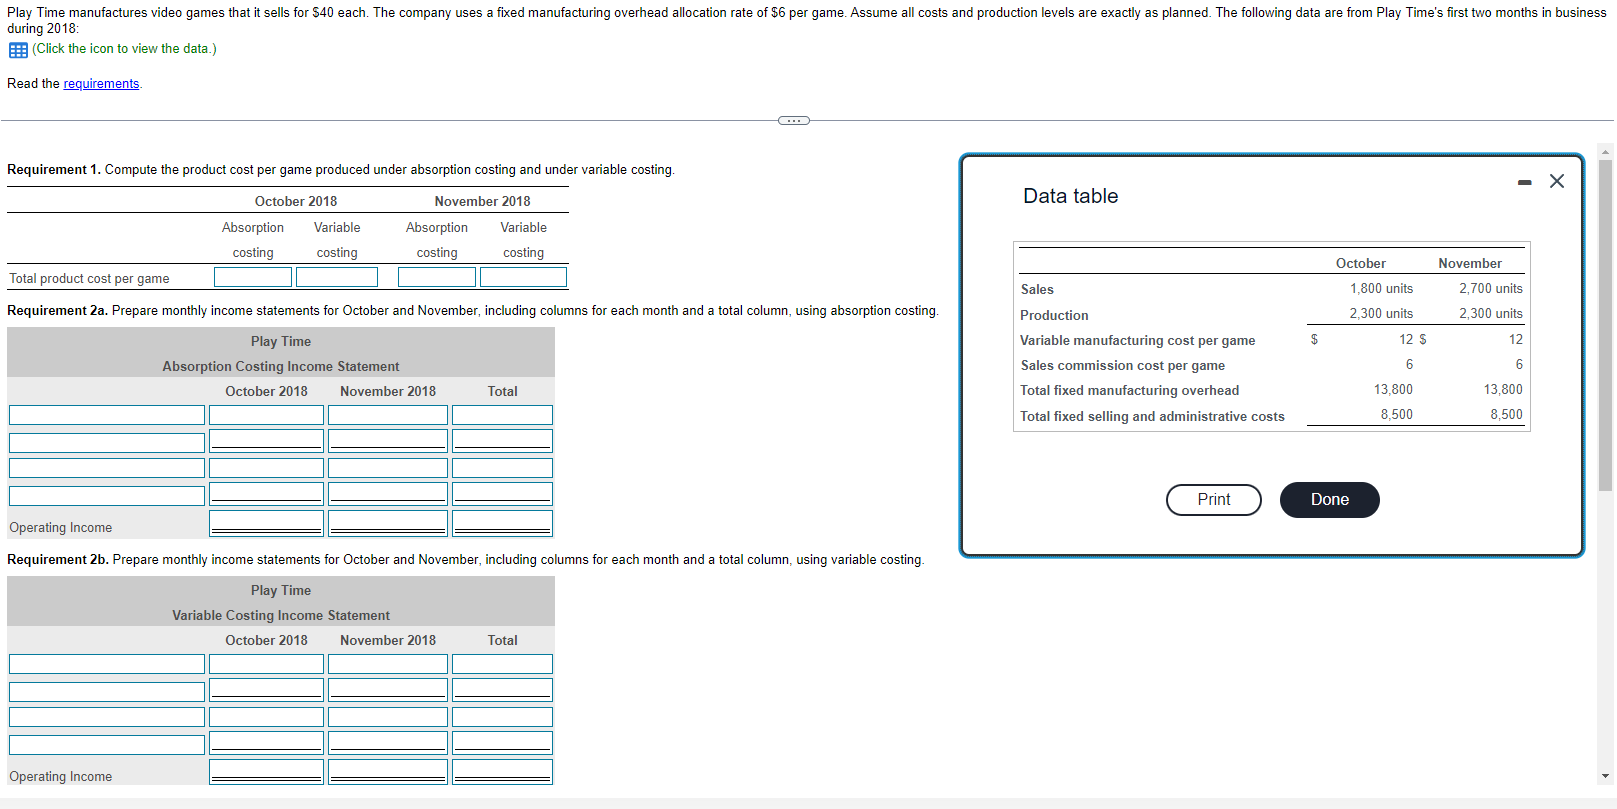Click the '1,800 units' October sales value
This screenshot has width=1617, height=809.
click(x=1381, y=289)
